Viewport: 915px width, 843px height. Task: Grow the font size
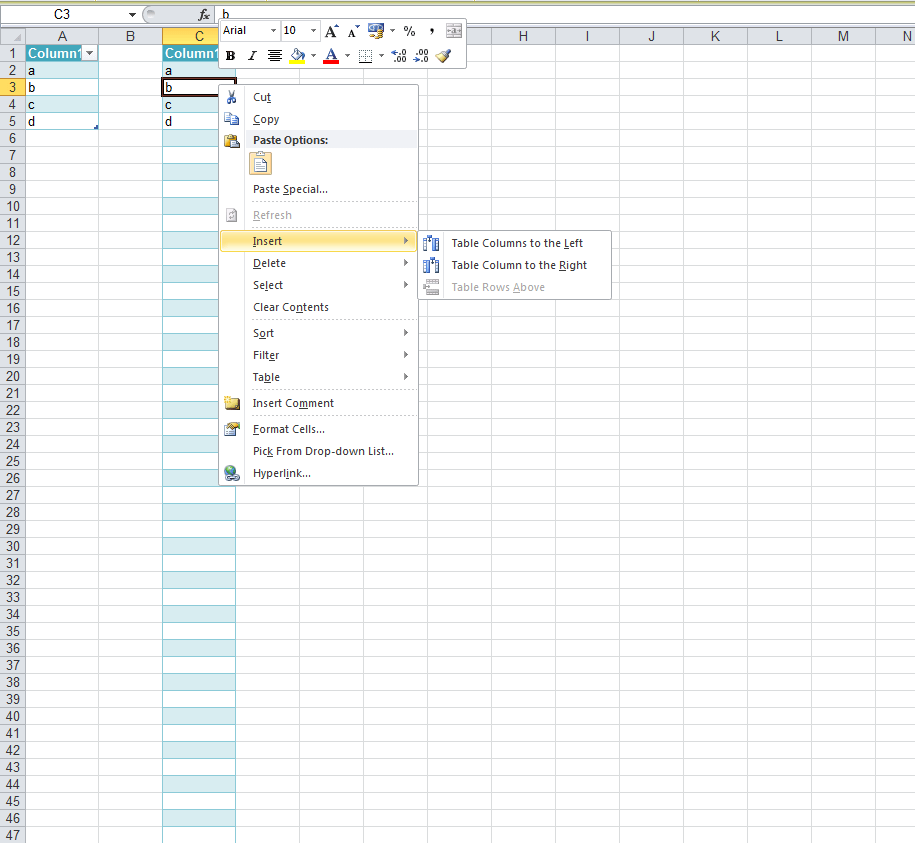(331, 31)
